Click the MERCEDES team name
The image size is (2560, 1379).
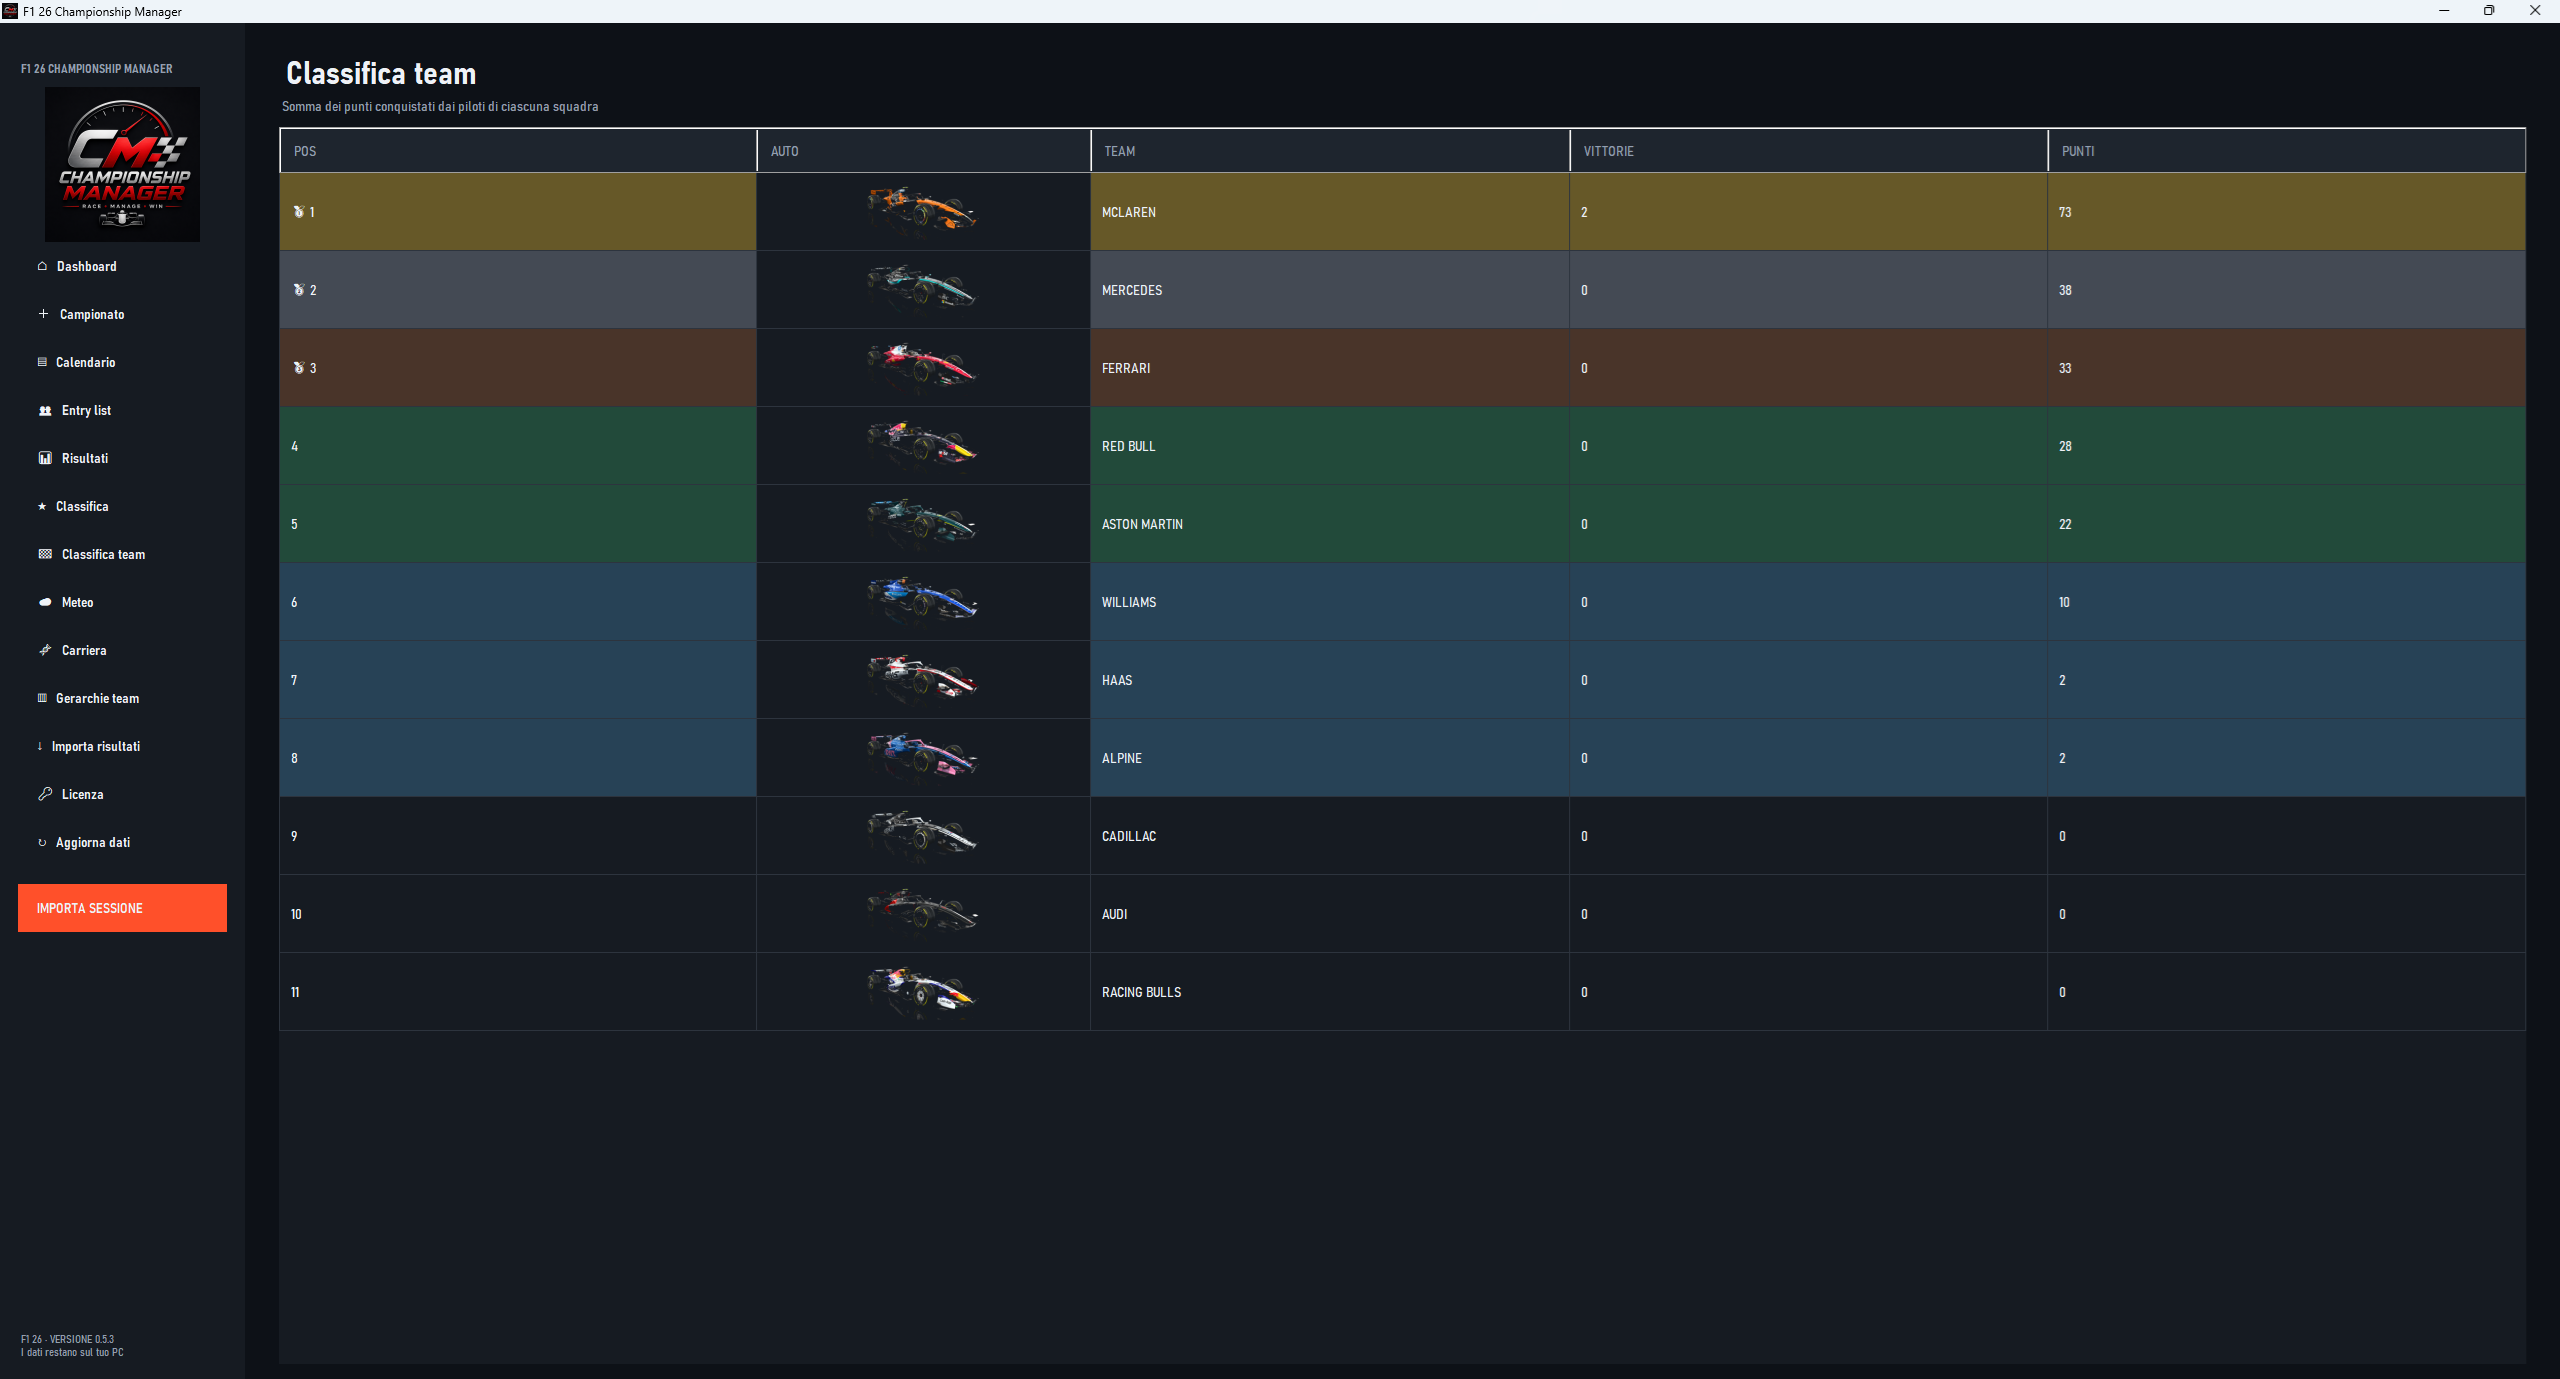tap(1132, 290)
